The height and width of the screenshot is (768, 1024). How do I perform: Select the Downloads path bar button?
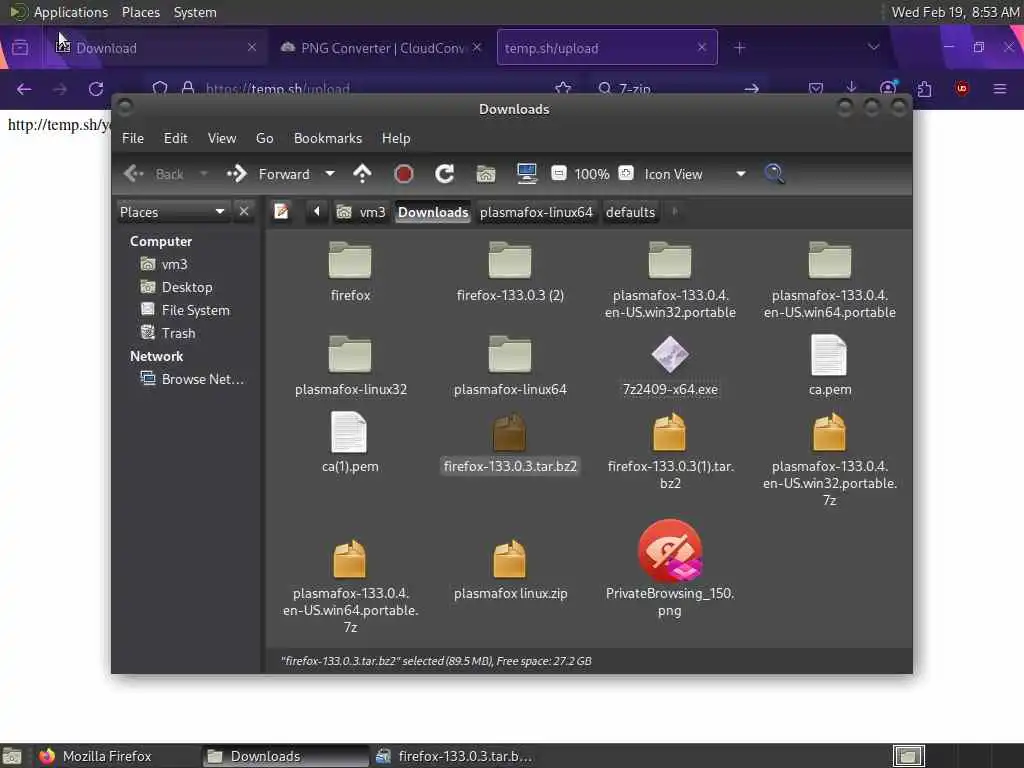click(433, 212)
